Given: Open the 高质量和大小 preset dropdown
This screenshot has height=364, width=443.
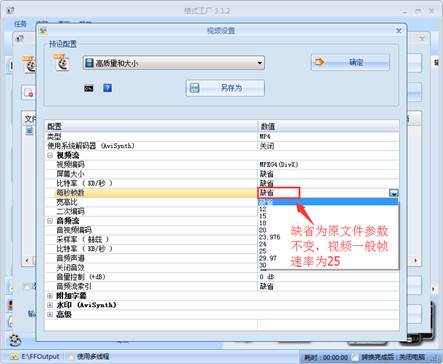Looking at the screenshot, I should (x=174, y=63).
